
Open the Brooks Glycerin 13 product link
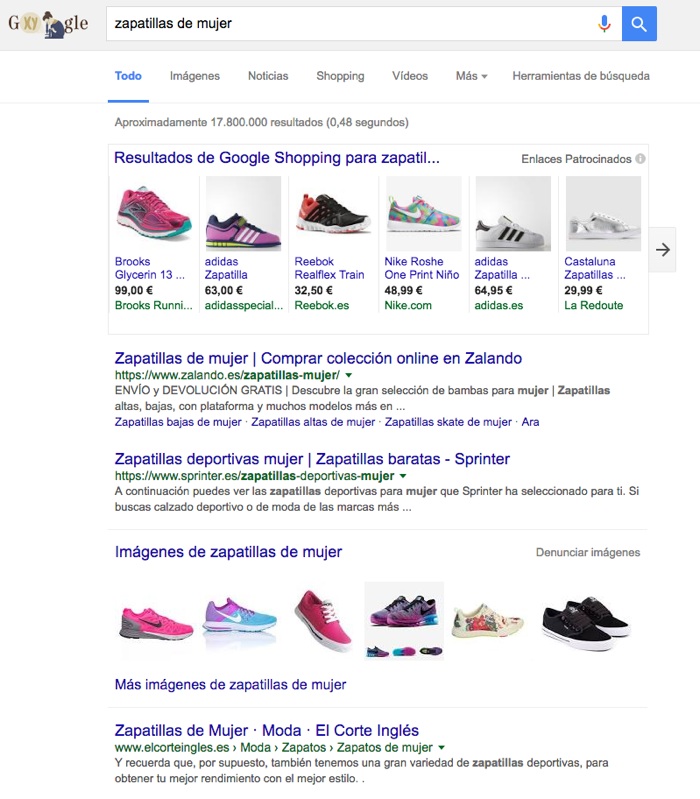[150, 268]
